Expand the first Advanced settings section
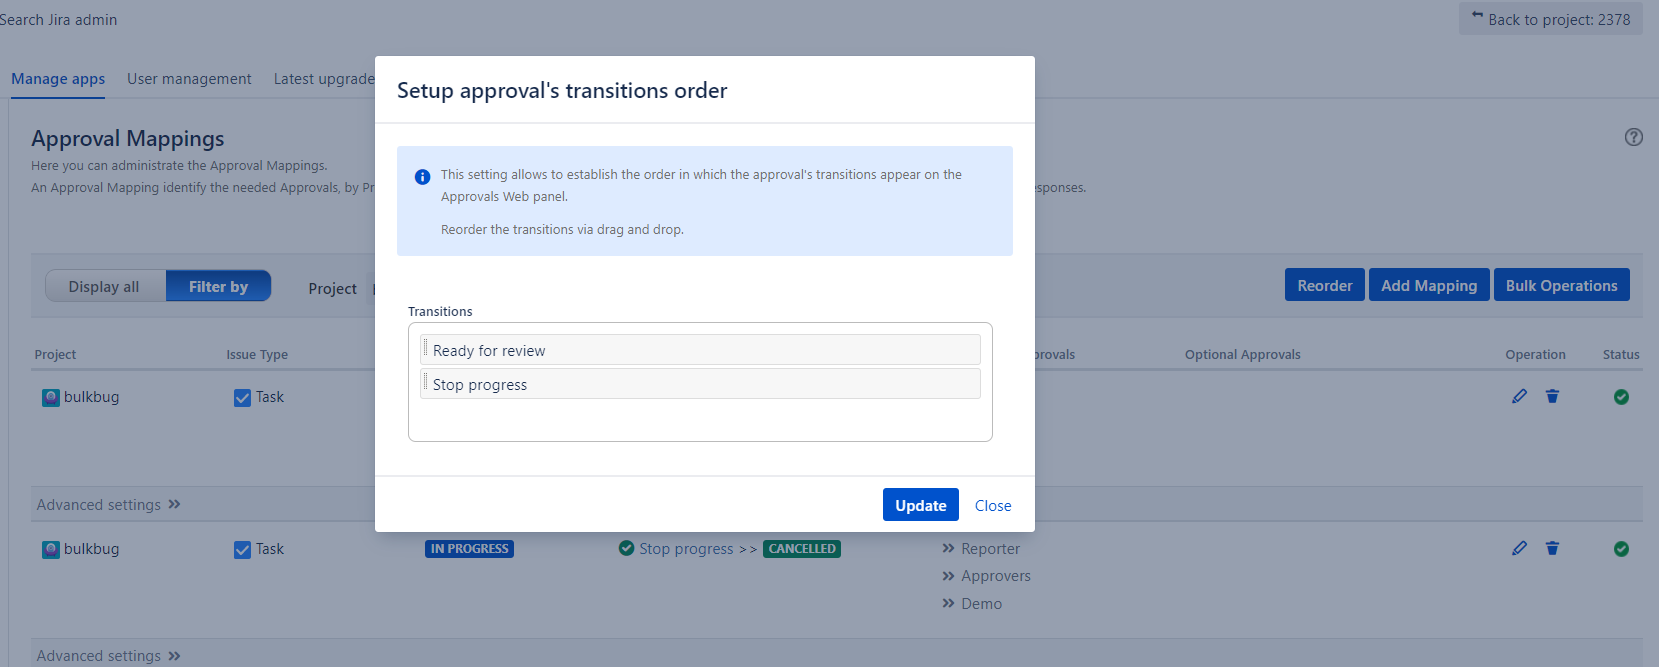Image resolution: width=1659 pixels, height=667 pixels. (x=109, y=505)
